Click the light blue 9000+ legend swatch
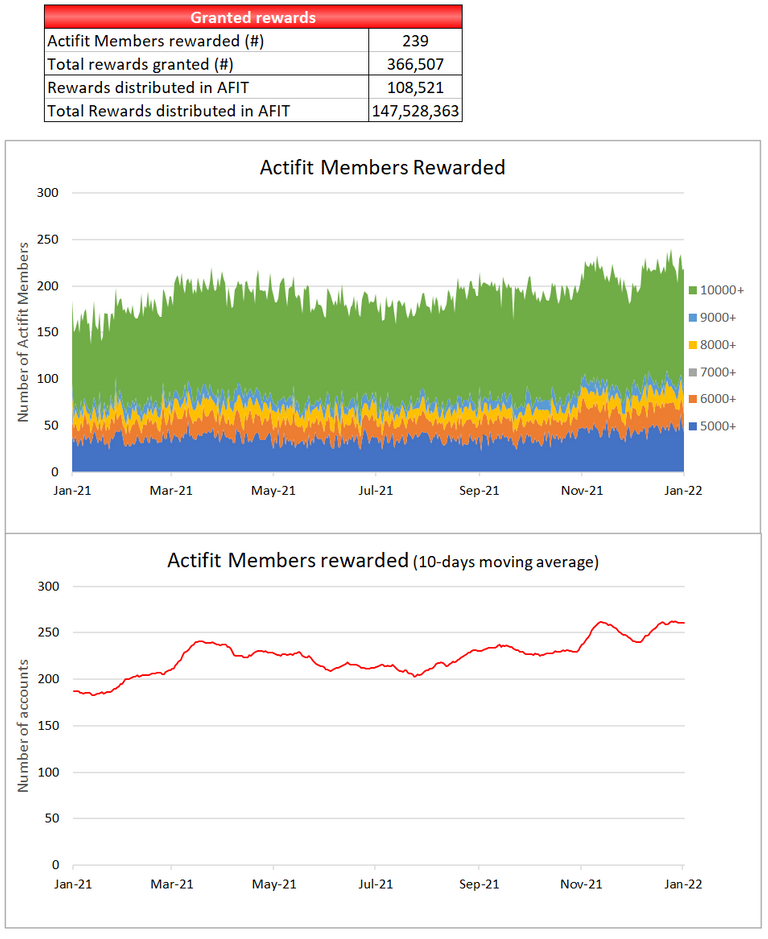The image size is (768, 939). 693,317
